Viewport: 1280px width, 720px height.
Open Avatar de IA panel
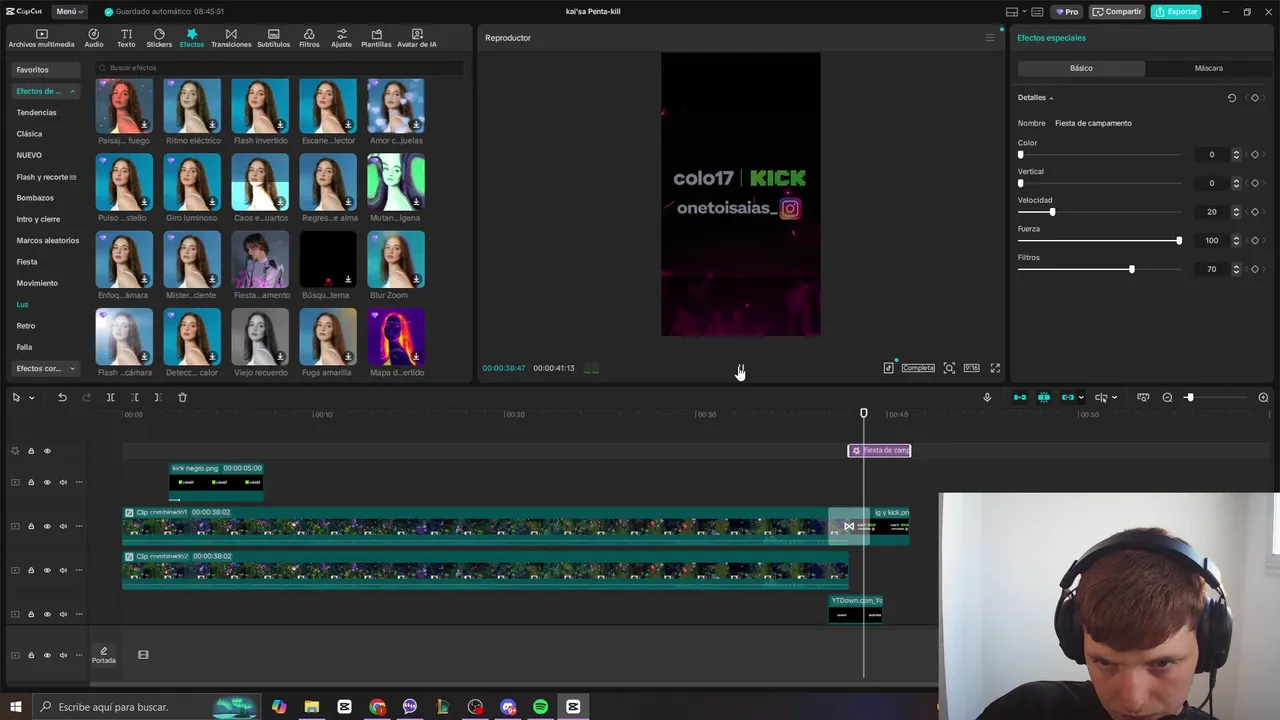[x=417, y=38]
